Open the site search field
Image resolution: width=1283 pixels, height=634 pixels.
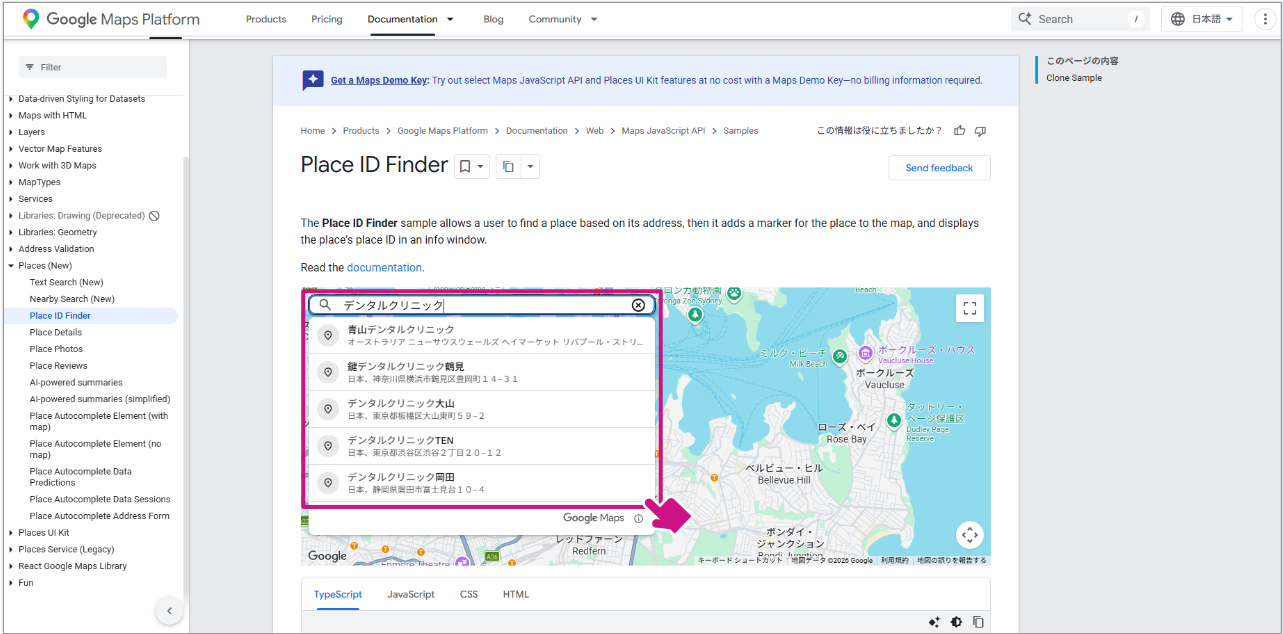pyautogui.click(x=1080, y=19)
